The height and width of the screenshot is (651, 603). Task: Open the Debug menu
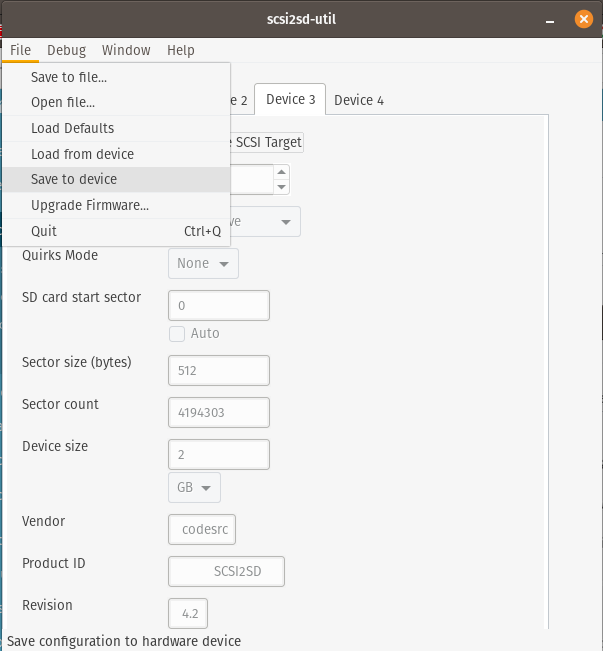[66, 50]
